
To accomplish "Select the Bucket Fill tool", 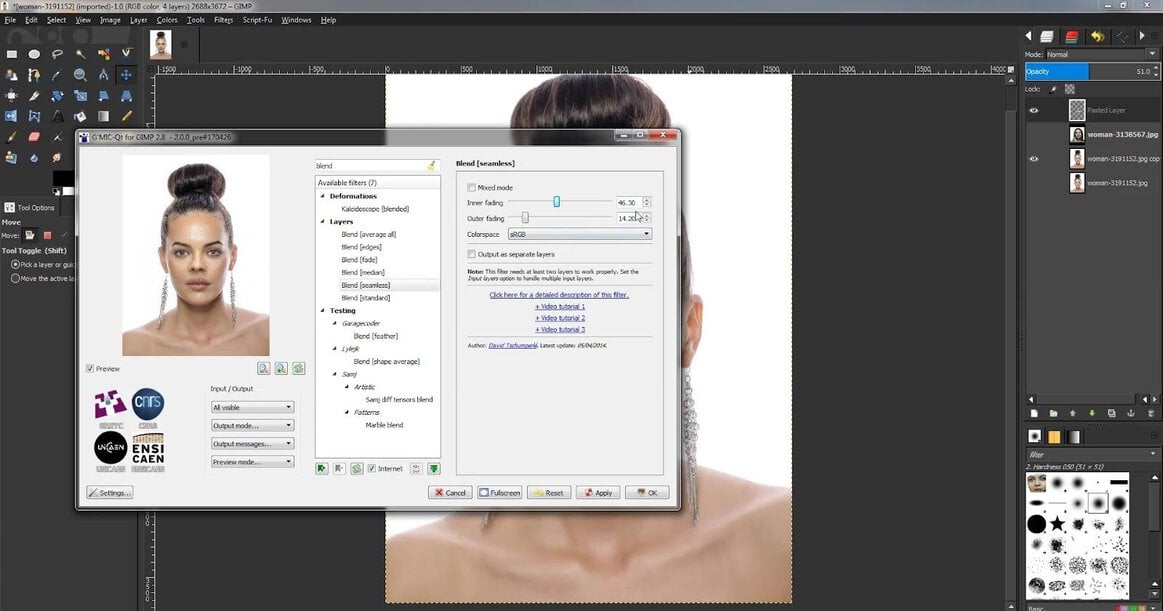I will point(80,116).
